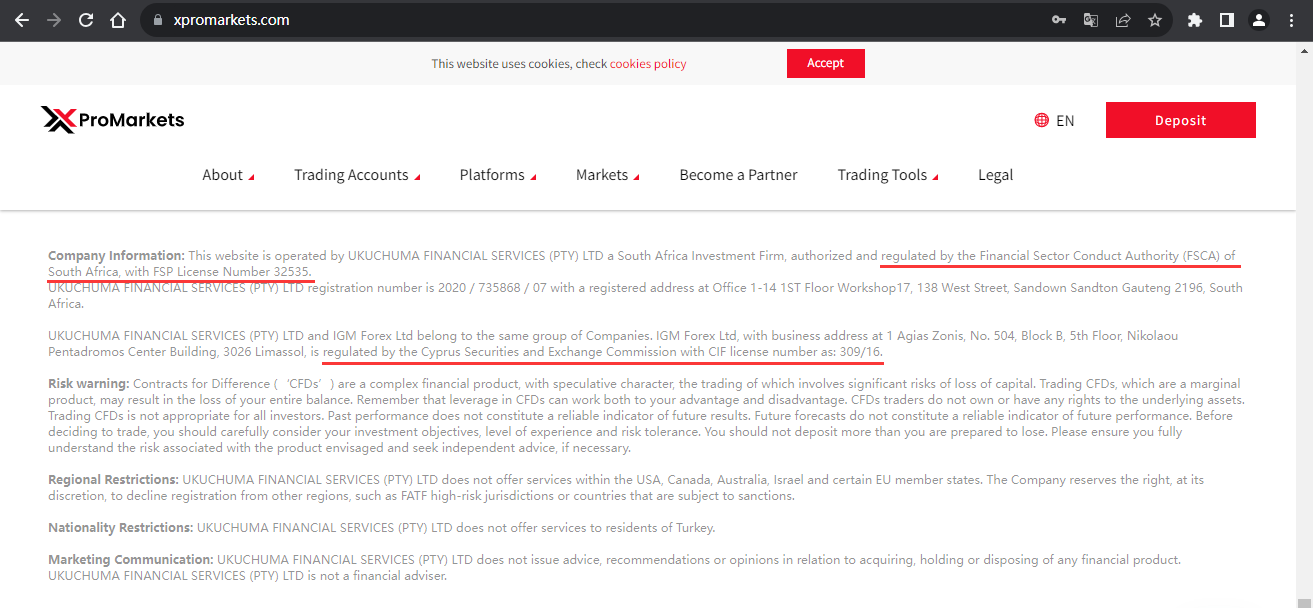The width and height of the screenshot is (1313, 608).
Task: Reload the xpromarkets.com page
Action: tap(86, 20)
